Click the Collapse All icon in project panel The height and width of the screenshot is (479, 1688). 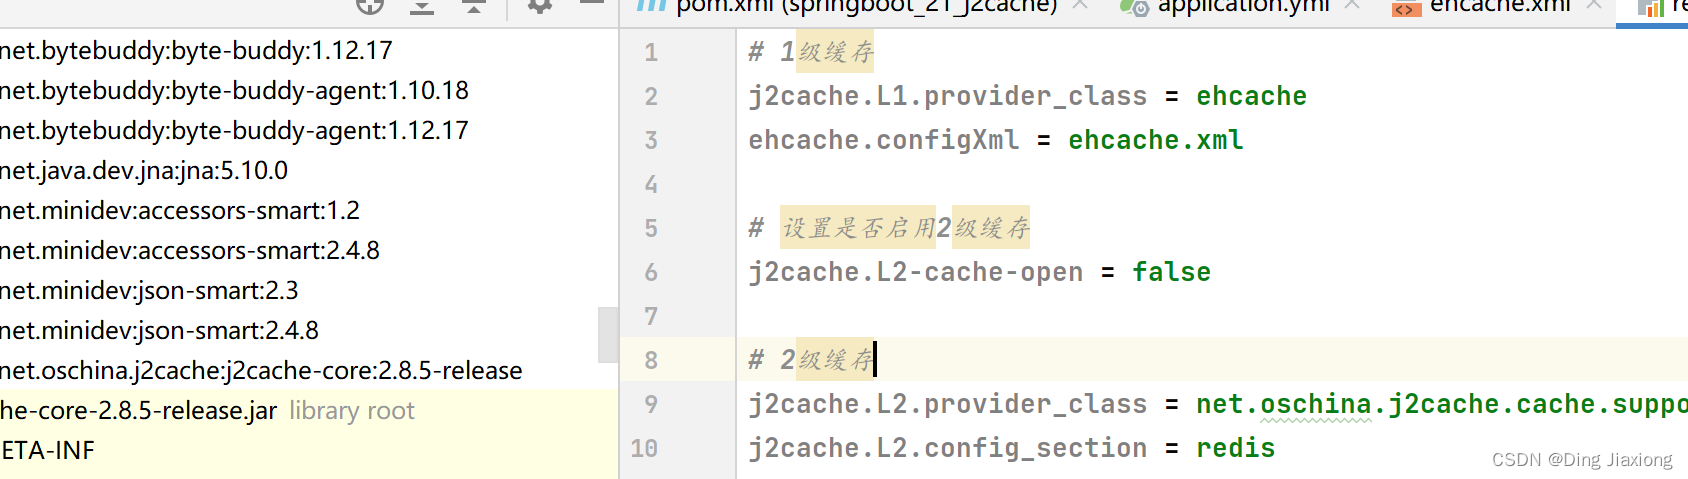point(474,5)
